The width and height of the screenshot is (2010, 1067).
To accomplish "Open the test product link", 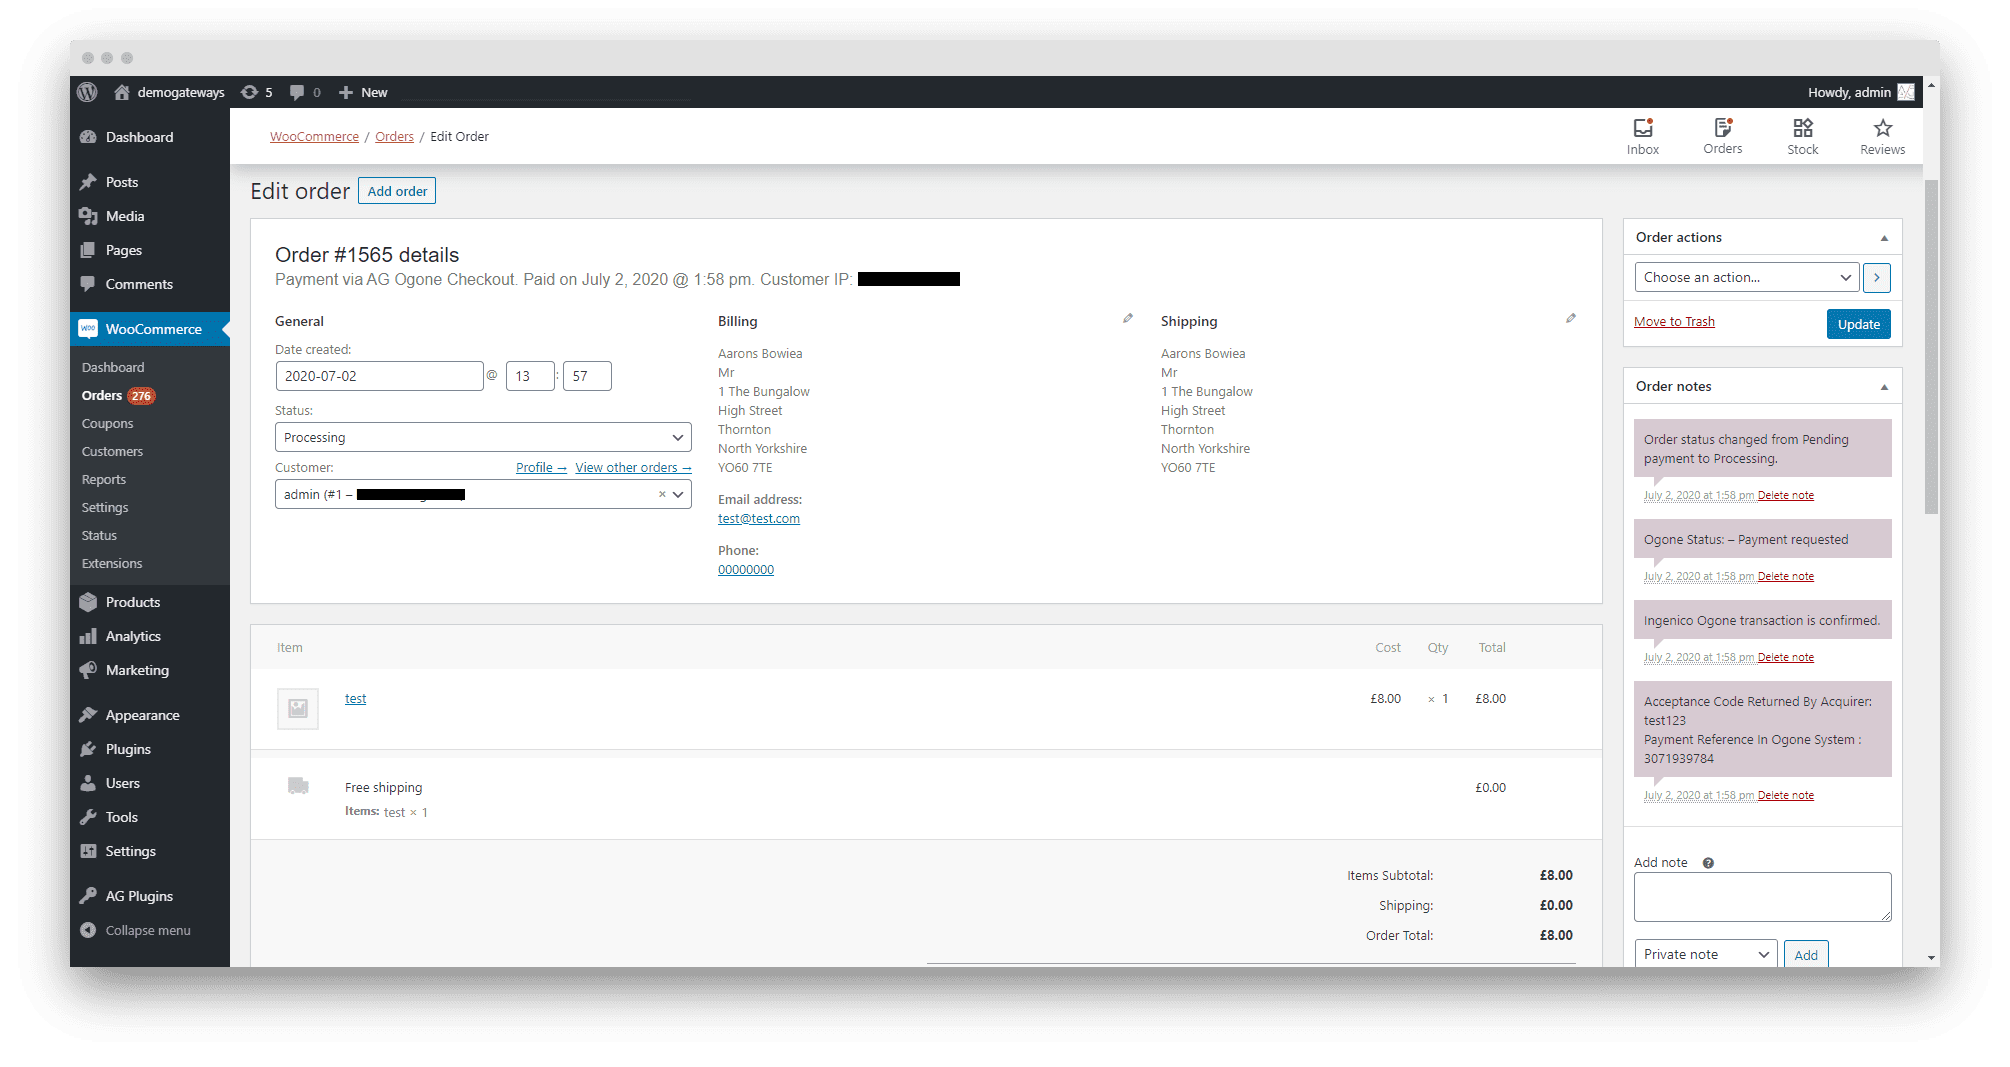I will 355,698.
